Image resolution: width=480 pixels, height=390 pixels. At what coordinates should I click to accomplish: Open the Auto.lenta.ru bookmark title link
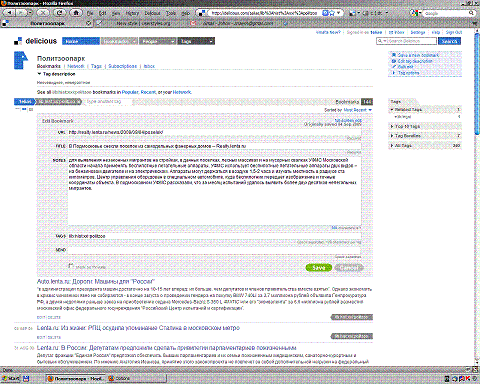96,281
